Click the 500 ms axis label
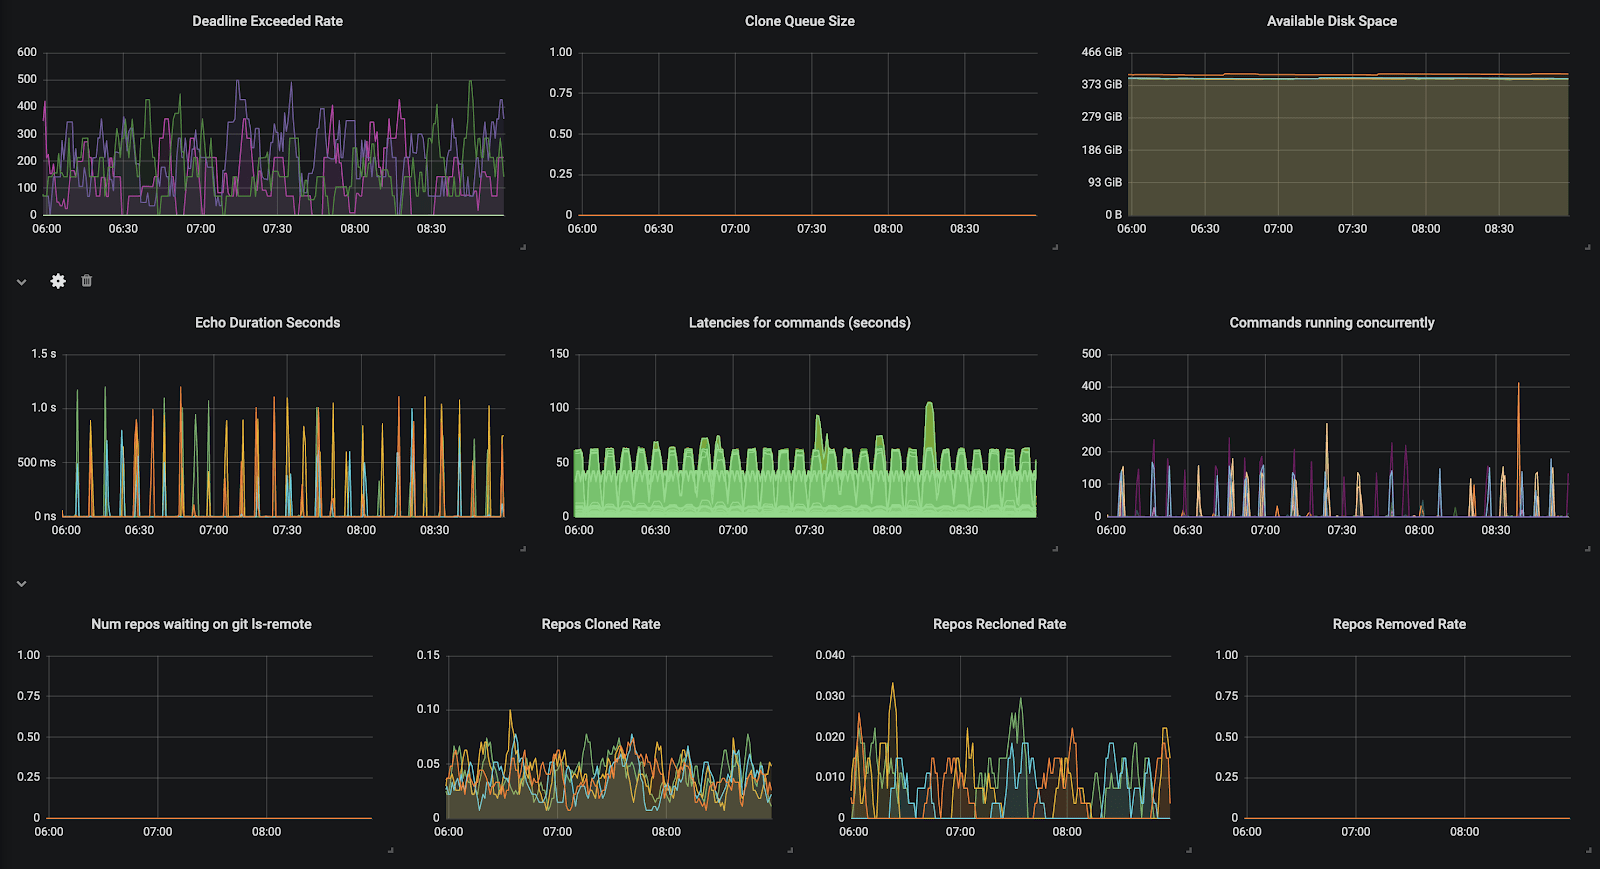The width and height of the screenshot is (1600, 869). [36, 462]
